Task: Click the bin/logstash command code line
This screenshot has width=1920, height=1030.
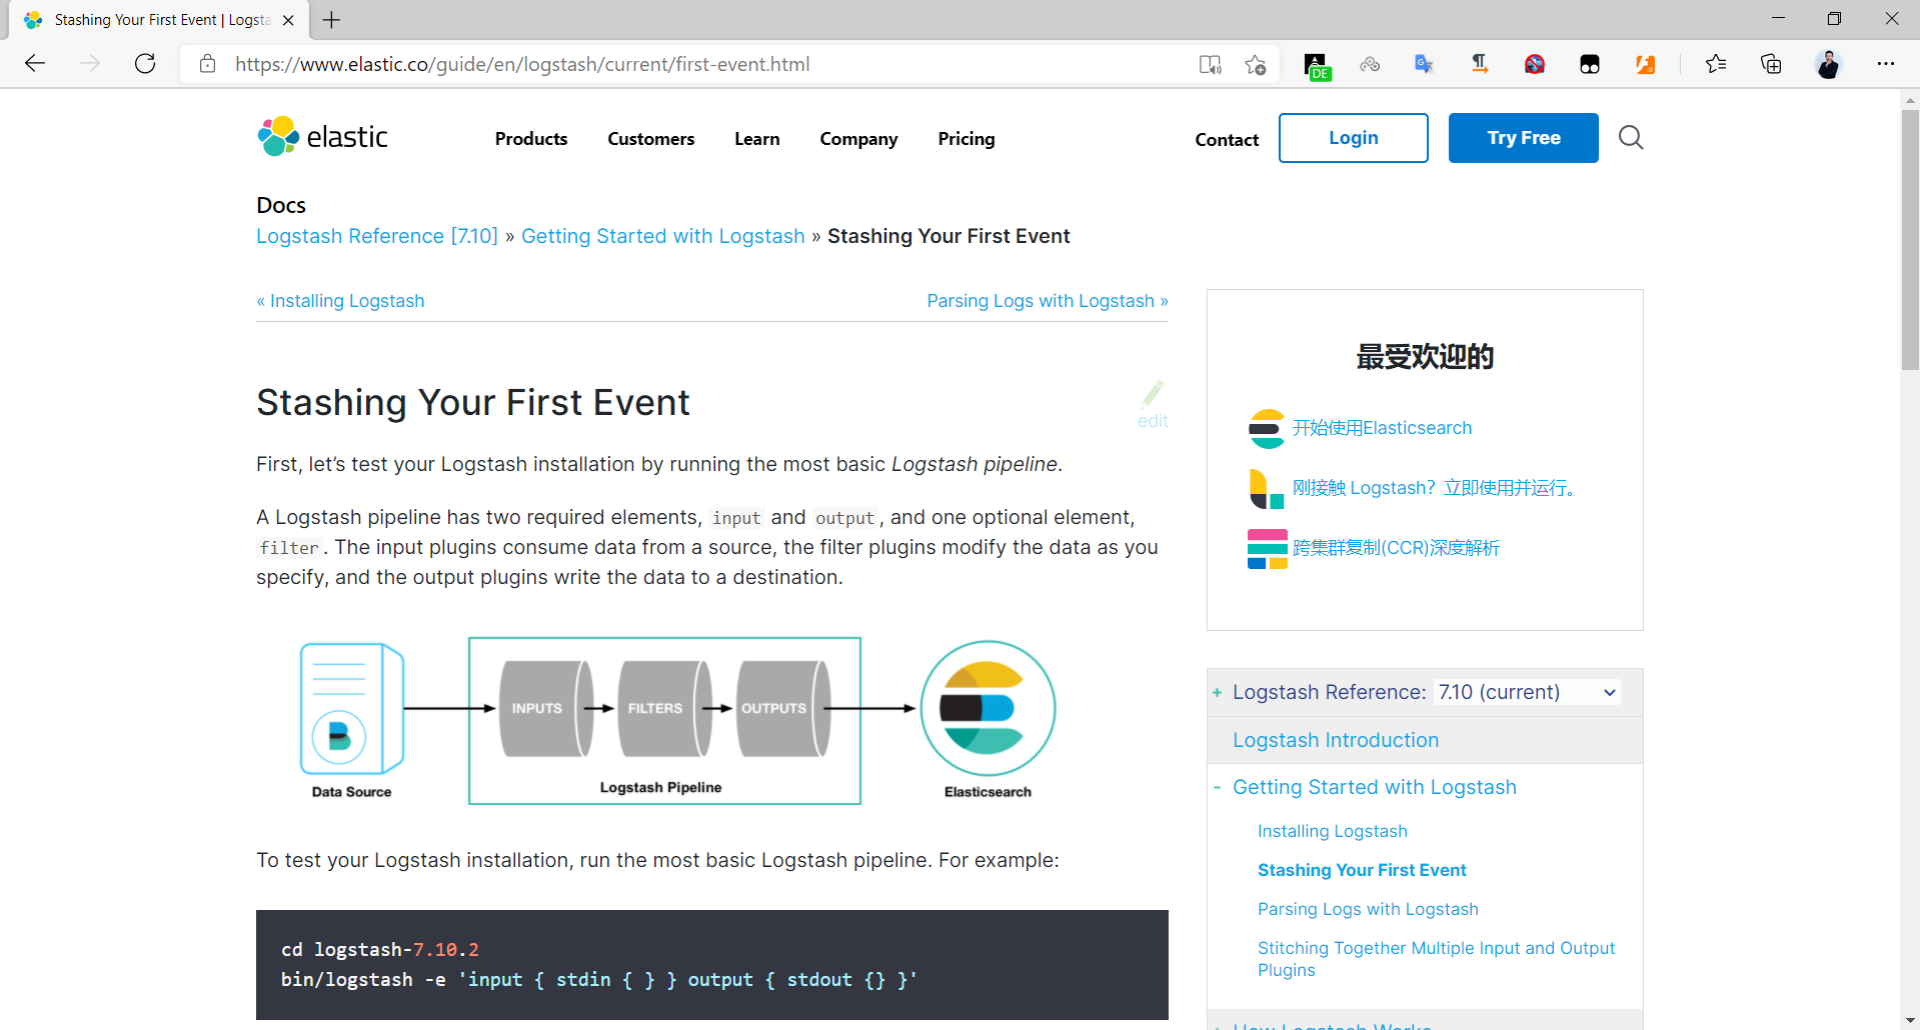Action: (x=599, y=980)
